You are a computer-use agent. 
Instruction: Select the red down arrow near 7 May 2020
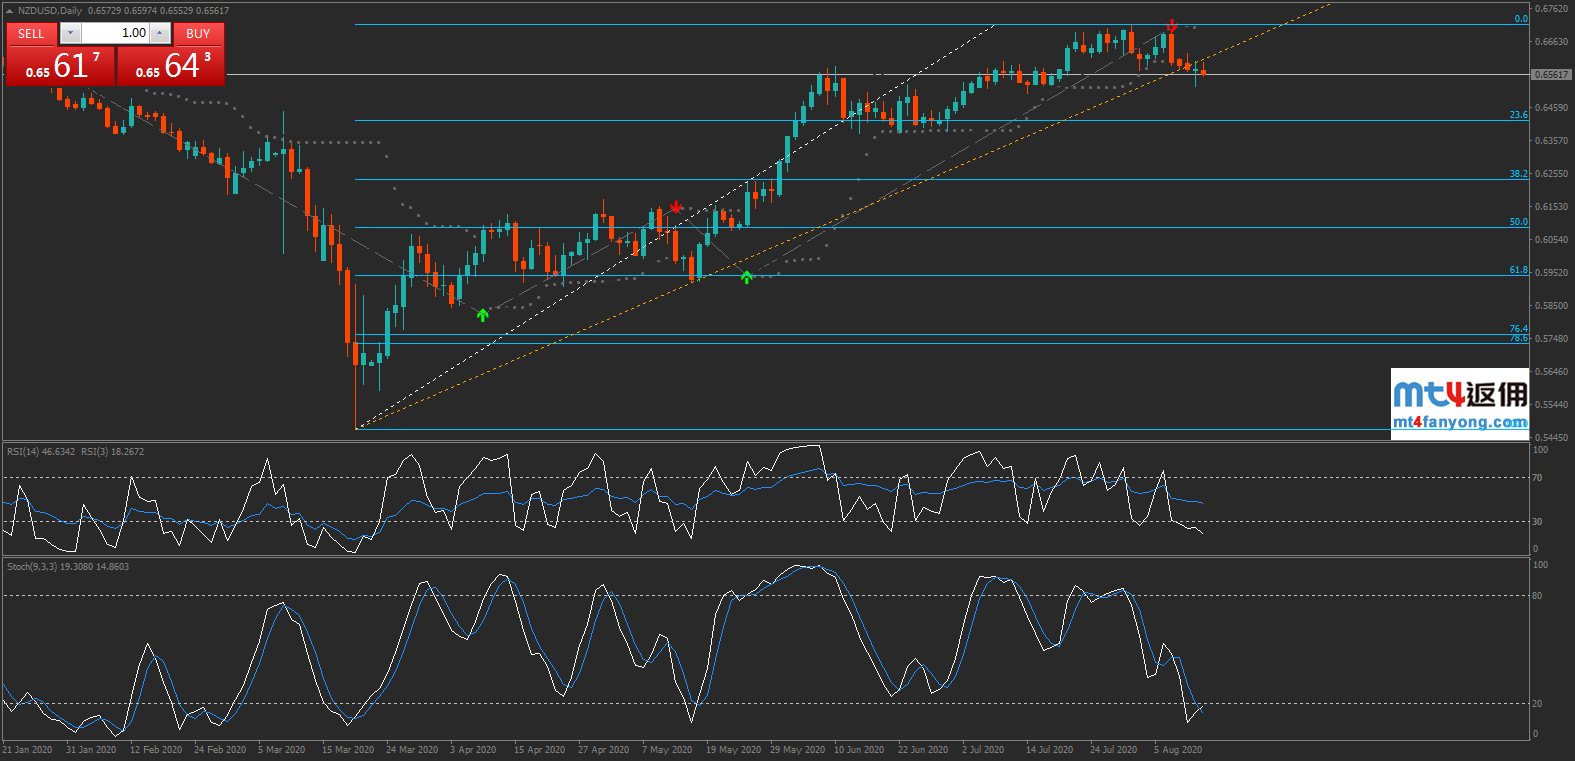676,207
